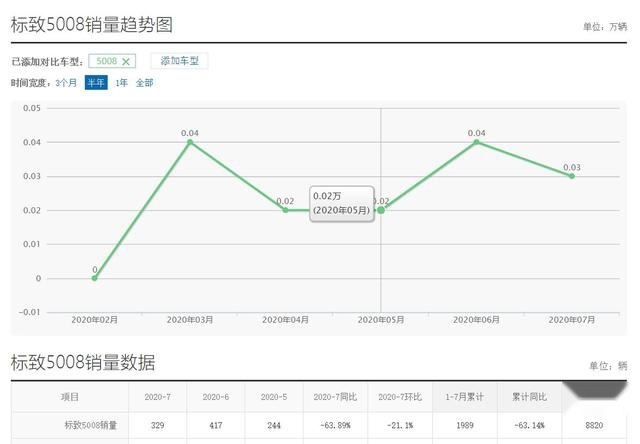640x444 pixels.
Task: Click the highlighted 2020年05月 data point
Action: point(381,210)
